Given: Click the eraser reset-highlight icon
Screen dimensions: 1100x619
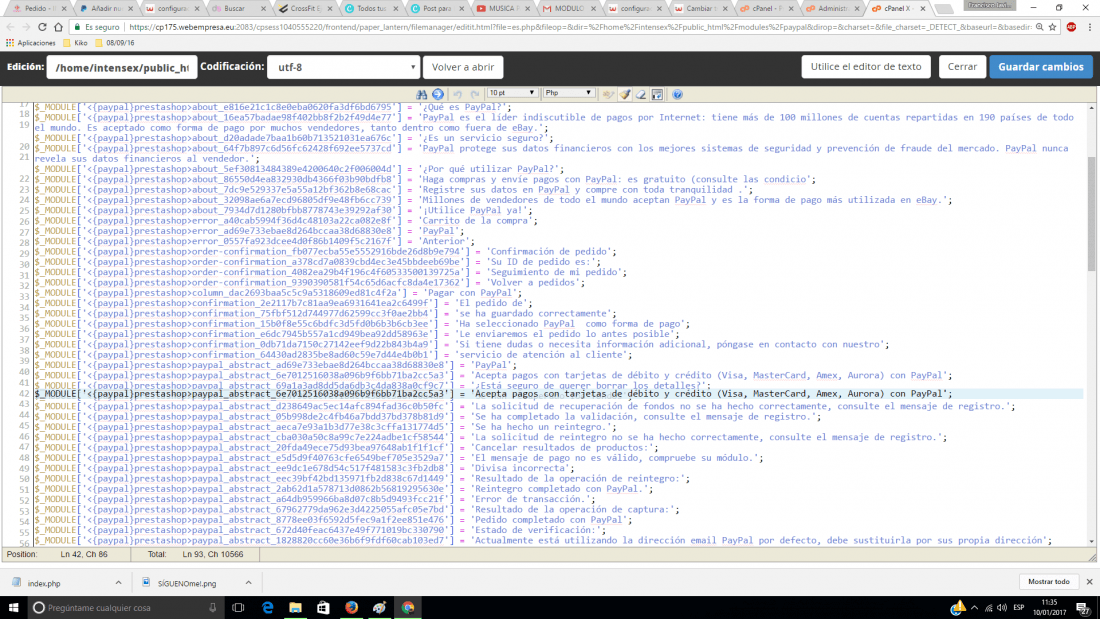Looking at the screenshot, I should pyautogui.click(x=640, y=94).
